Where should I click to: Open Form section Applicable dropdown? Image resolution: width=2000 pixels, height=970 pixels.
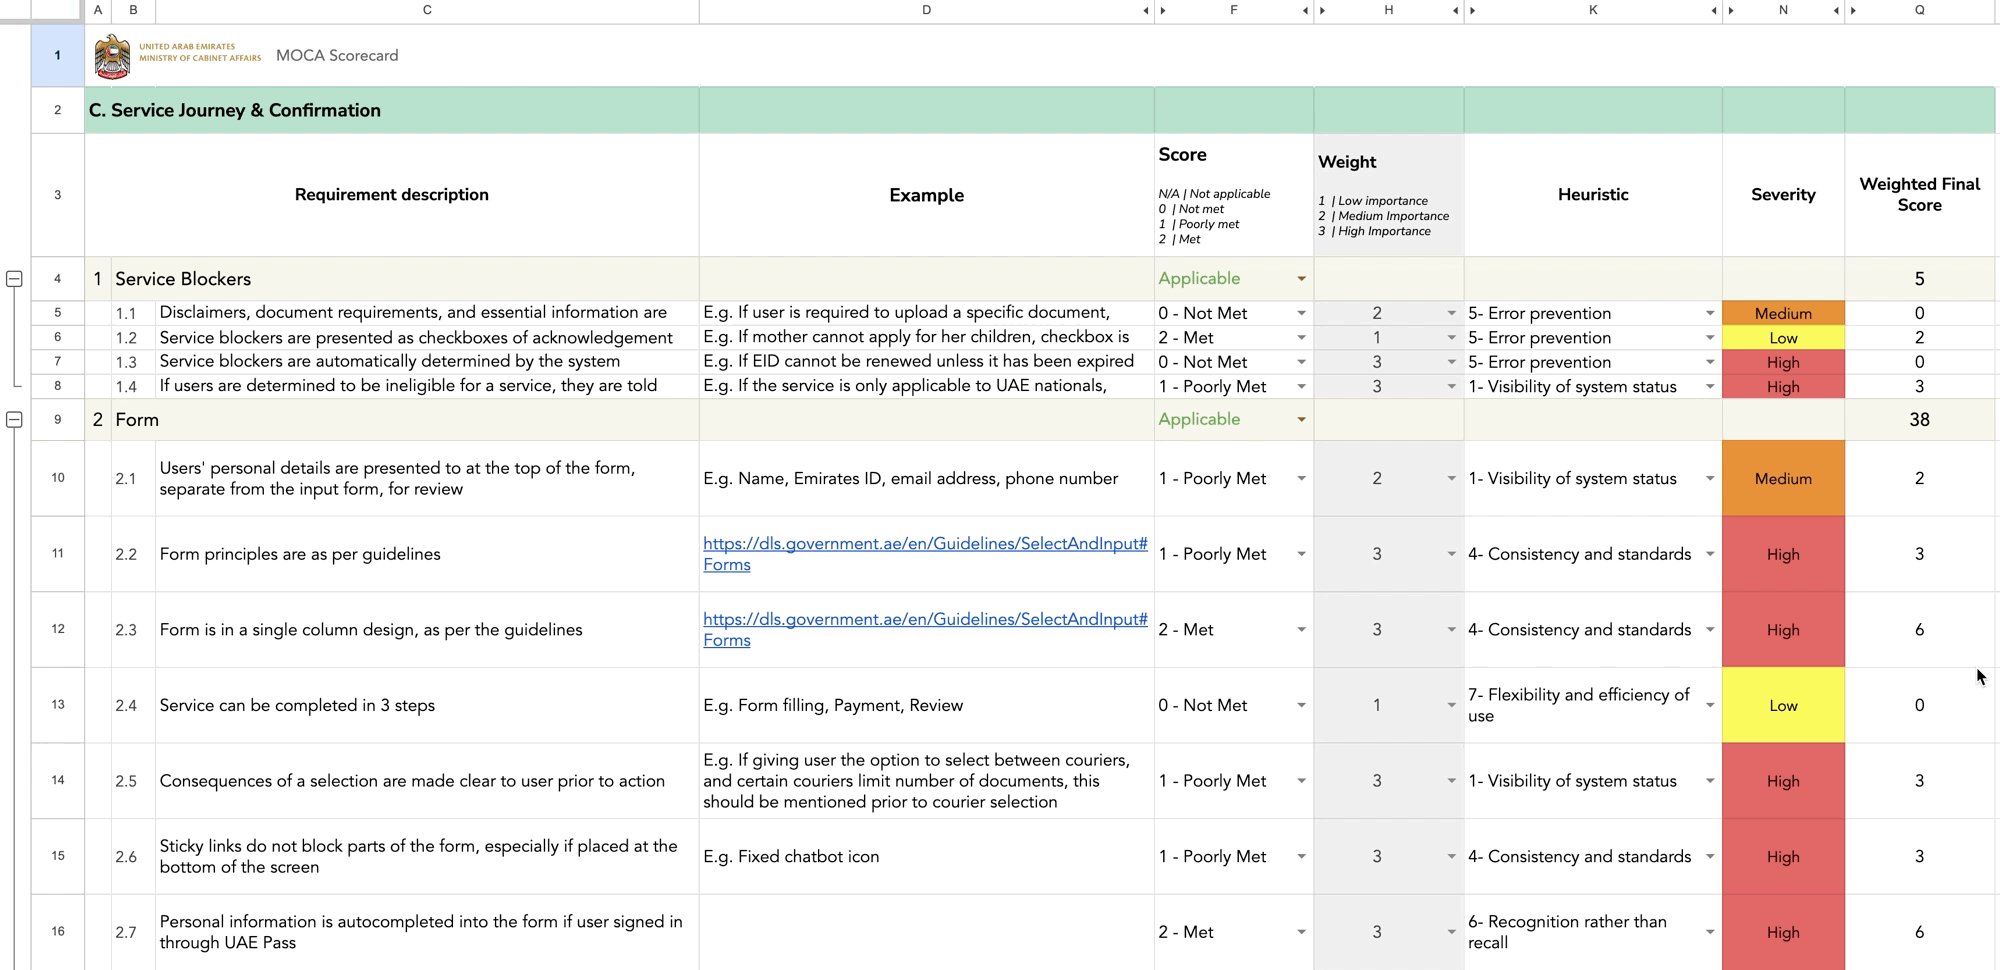tap(1301, 420)
